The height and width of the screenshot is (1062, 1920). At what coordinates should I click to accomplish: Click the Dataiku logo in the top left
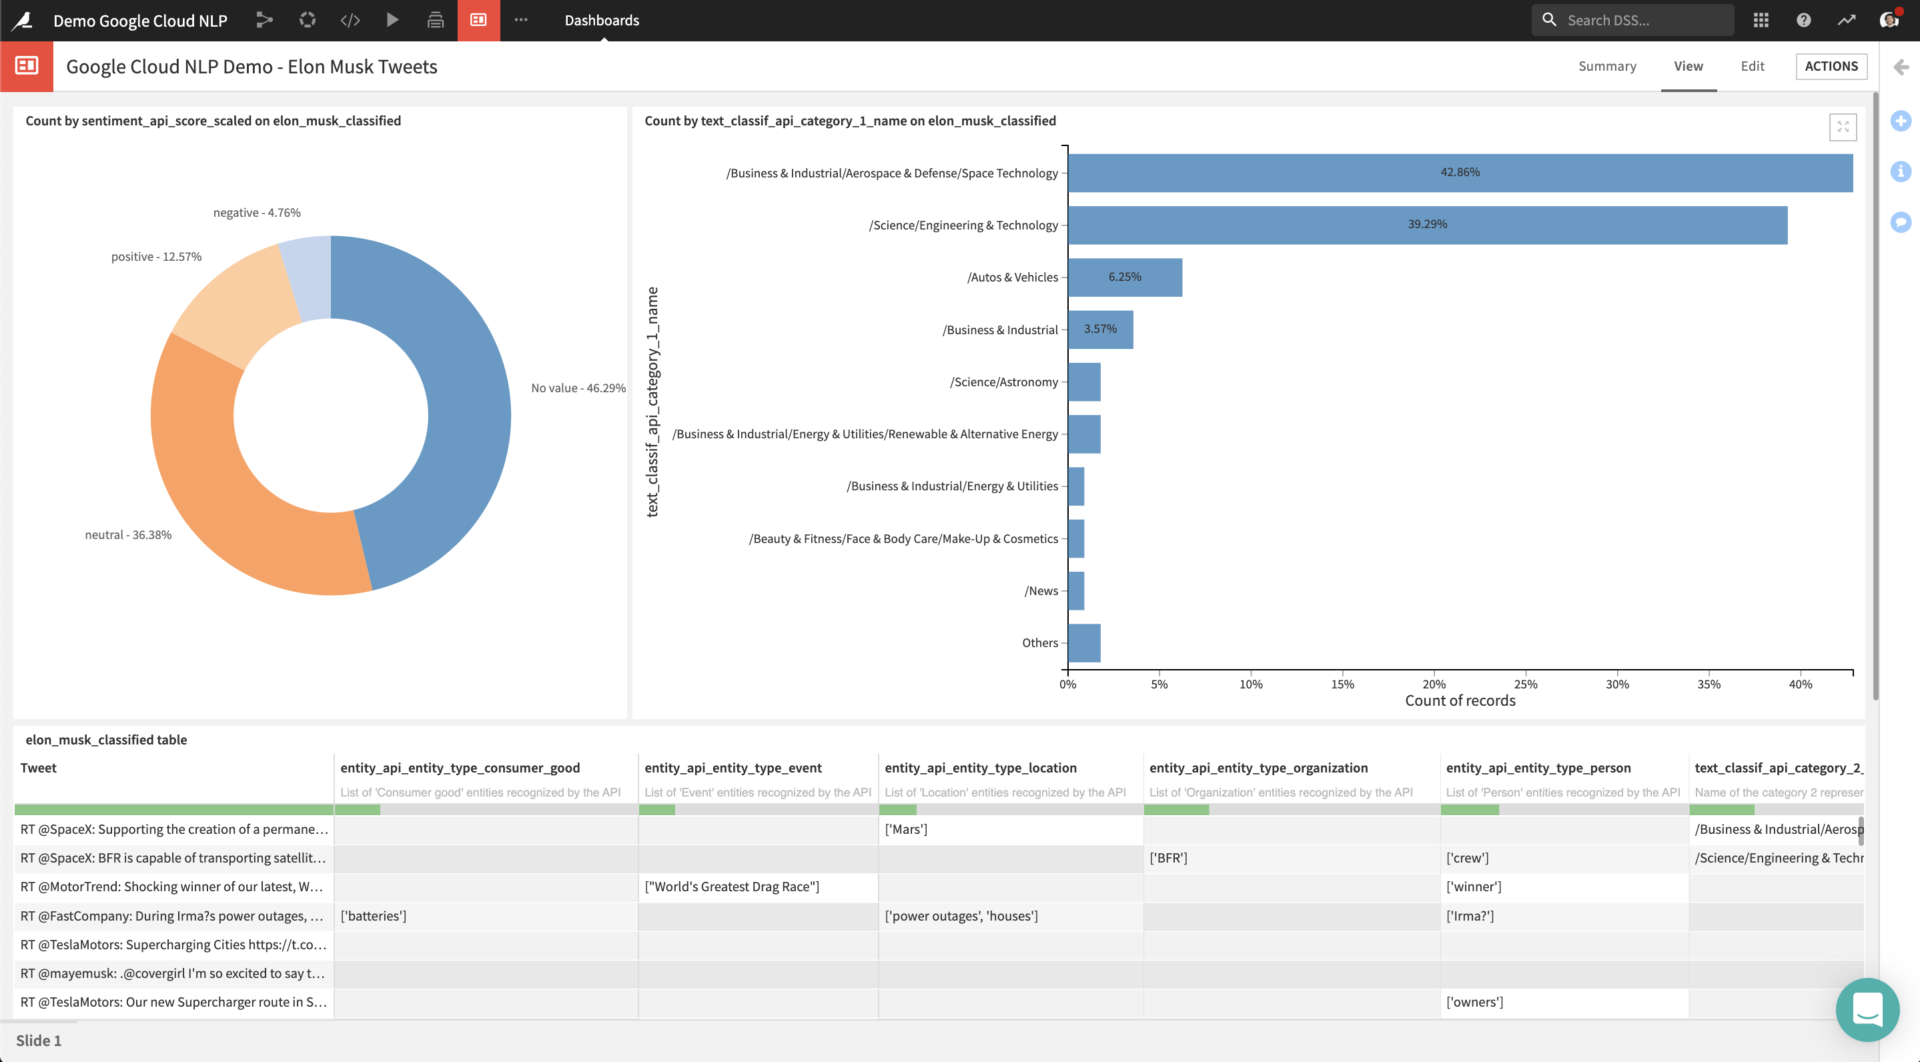[x=22, y=20]
